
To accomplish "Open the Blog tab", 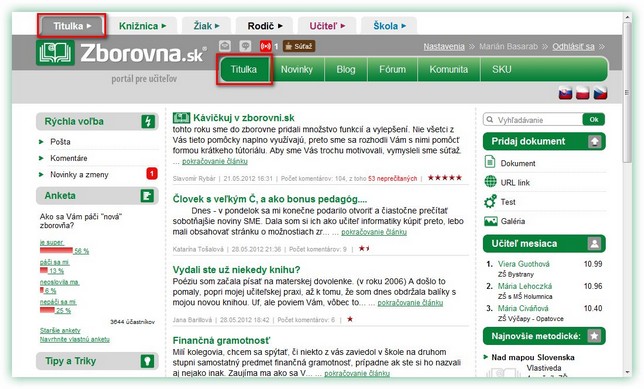I will pyautogui.click(x=346, y=69).
